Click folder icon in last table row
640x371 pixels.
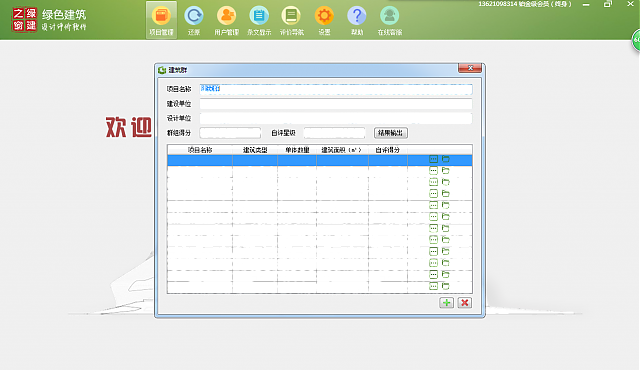click(x=446, y=286)
